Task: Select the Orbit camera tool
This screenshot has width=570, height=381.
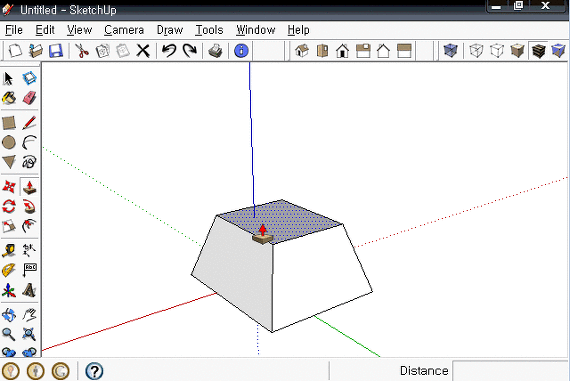Action: coord(9,315)
